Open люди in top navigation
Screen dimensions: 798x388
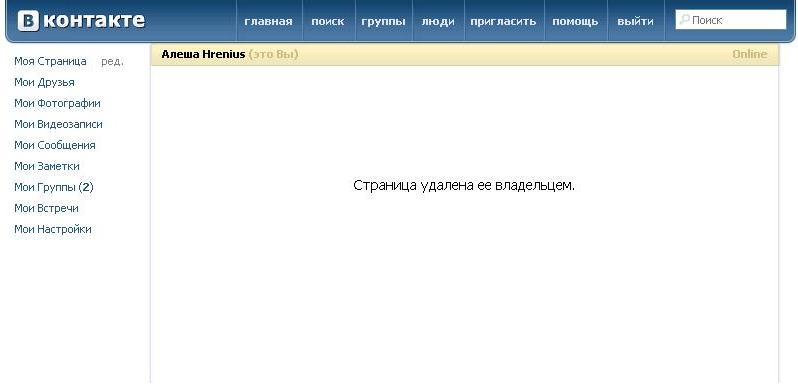click(x=438, y=21)
